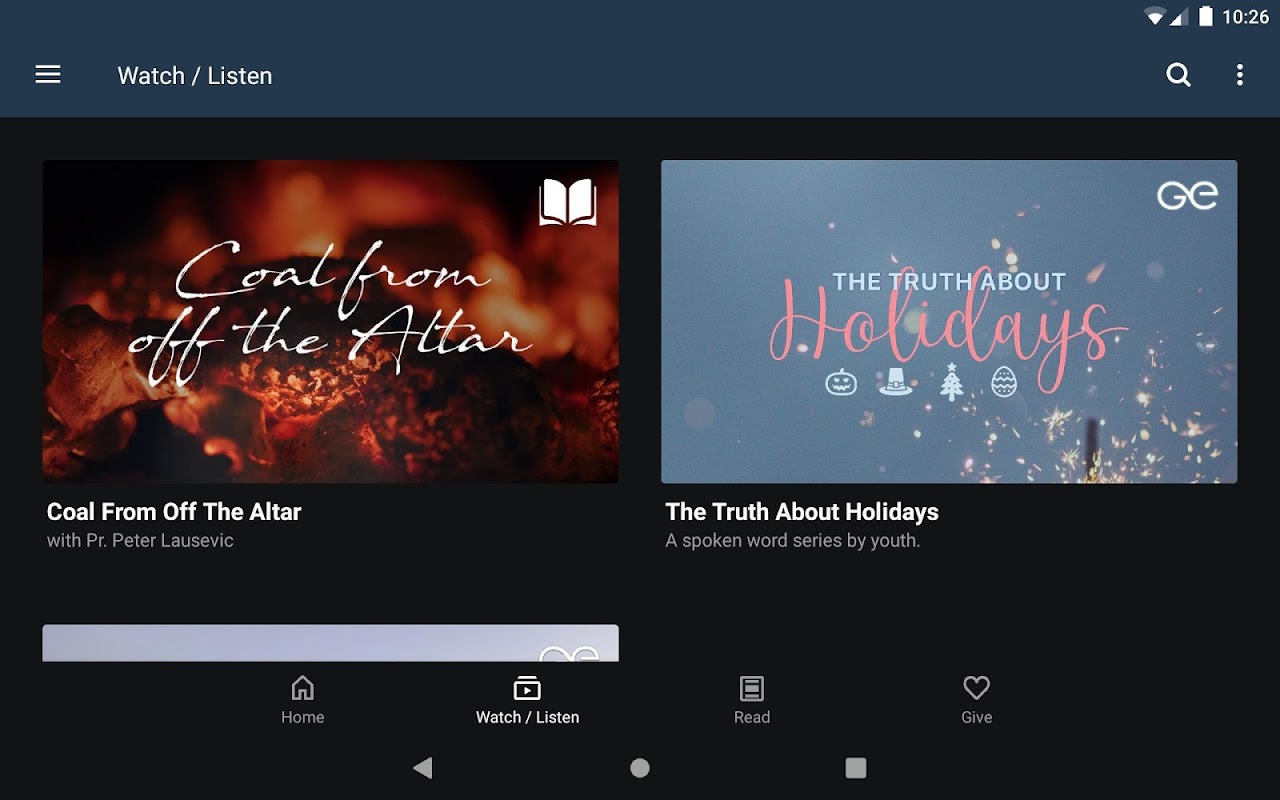Screen dimensions: 1280x800
Task: Tap the Android home circle button
Action: 640,768
